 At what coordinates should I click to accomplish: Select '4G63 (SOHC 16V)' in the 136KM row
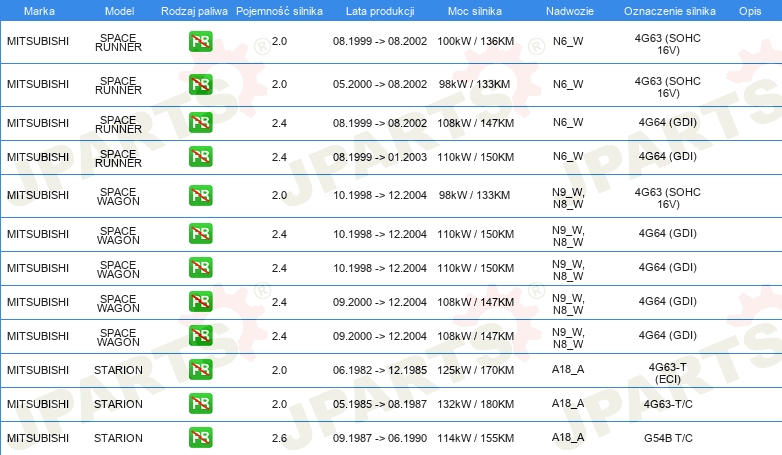point(668,44)
